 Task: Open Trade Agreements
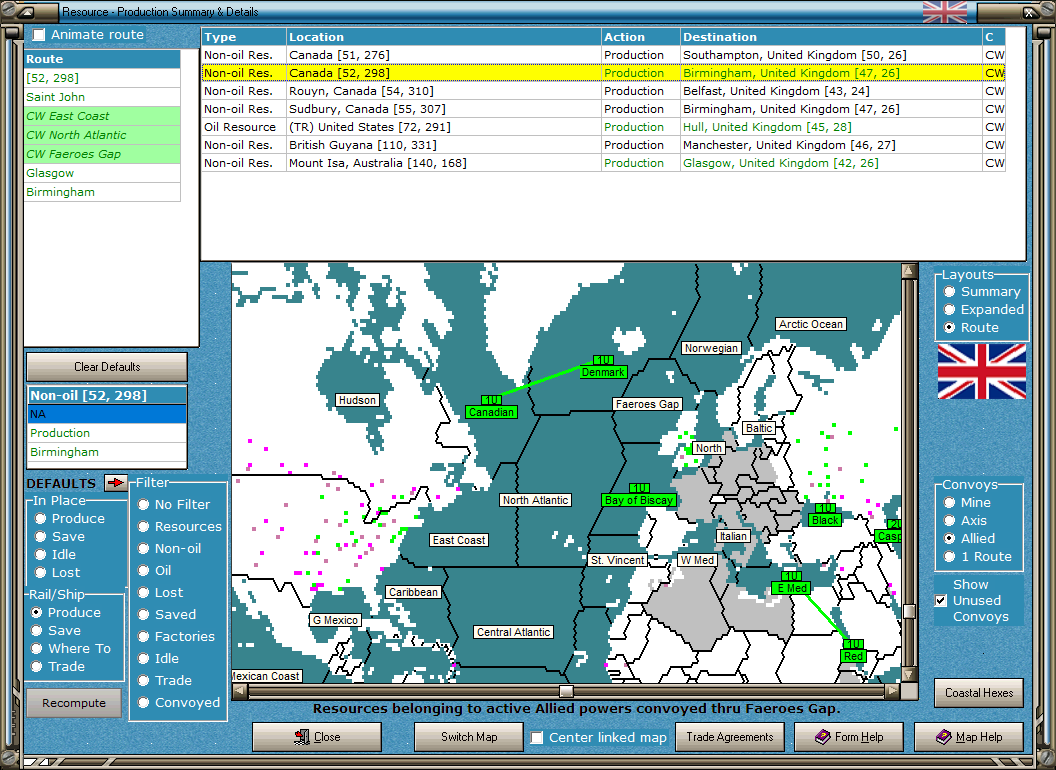click(x=730, y=737)
